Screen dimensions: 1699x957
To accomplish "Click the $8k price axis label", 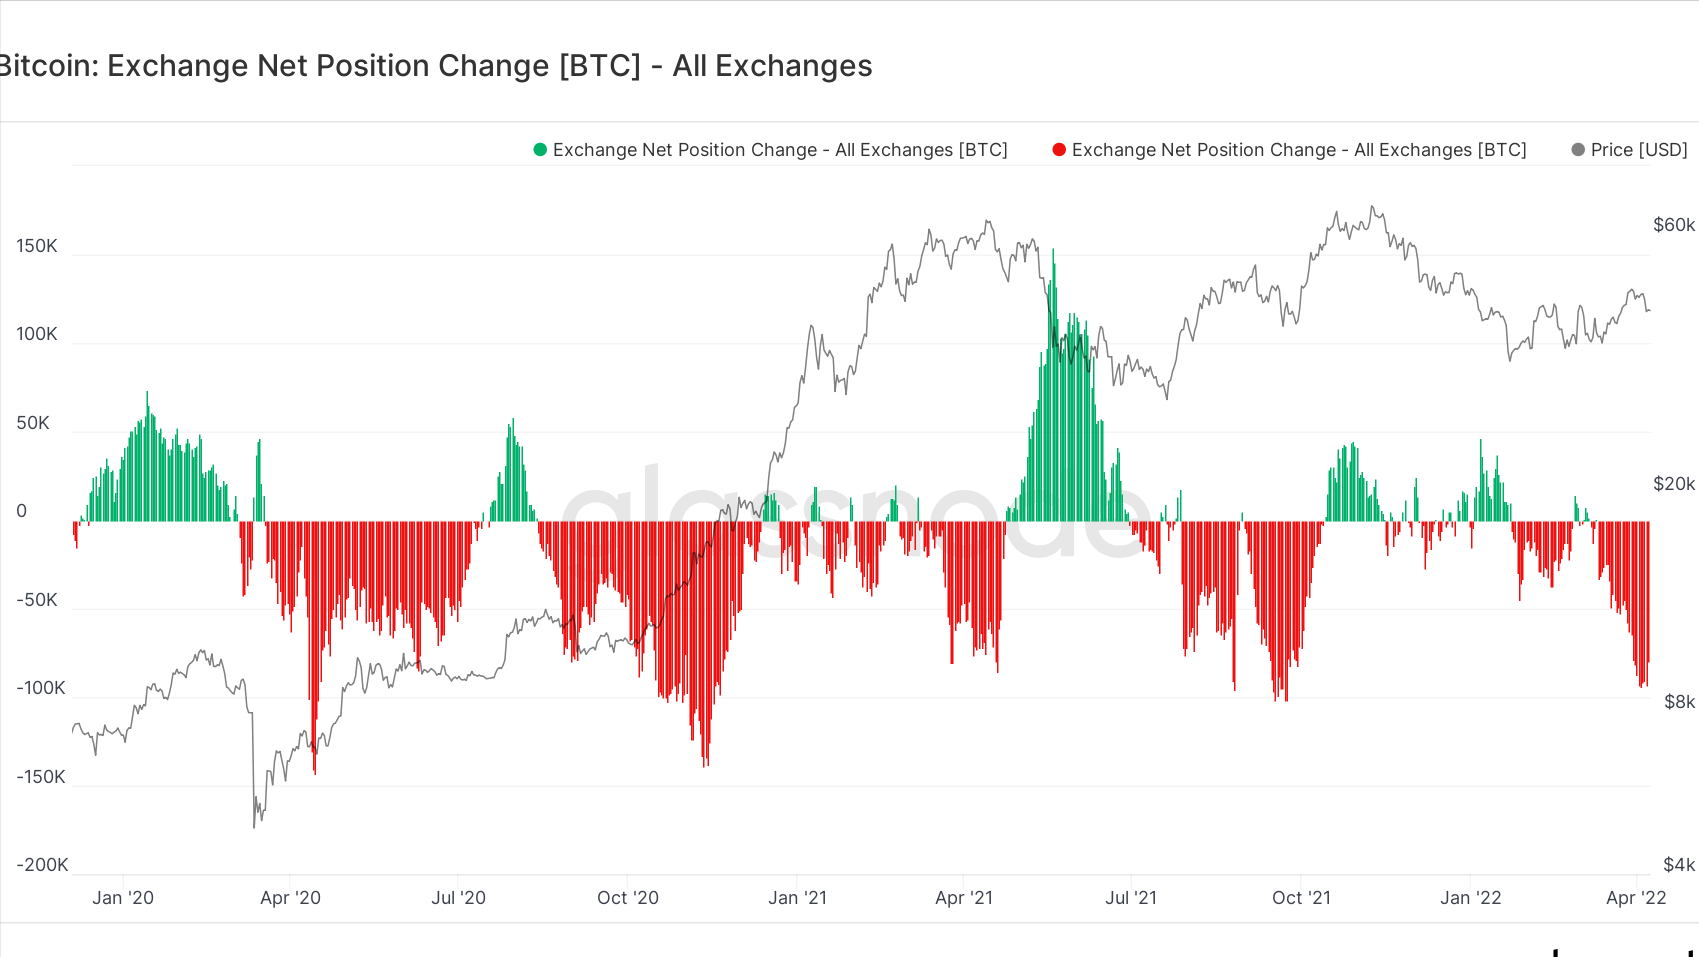I will coord(1679,702).
